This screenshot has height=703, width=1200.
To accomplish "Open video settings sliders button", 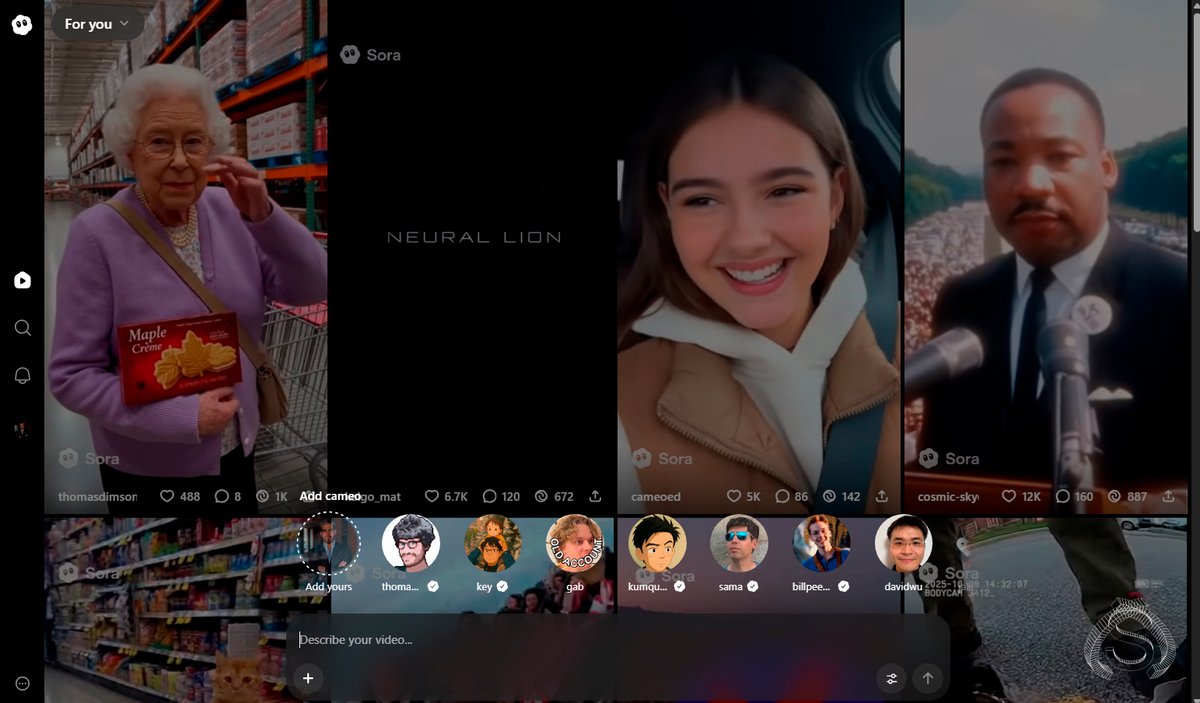I will (x=891, y=679).
